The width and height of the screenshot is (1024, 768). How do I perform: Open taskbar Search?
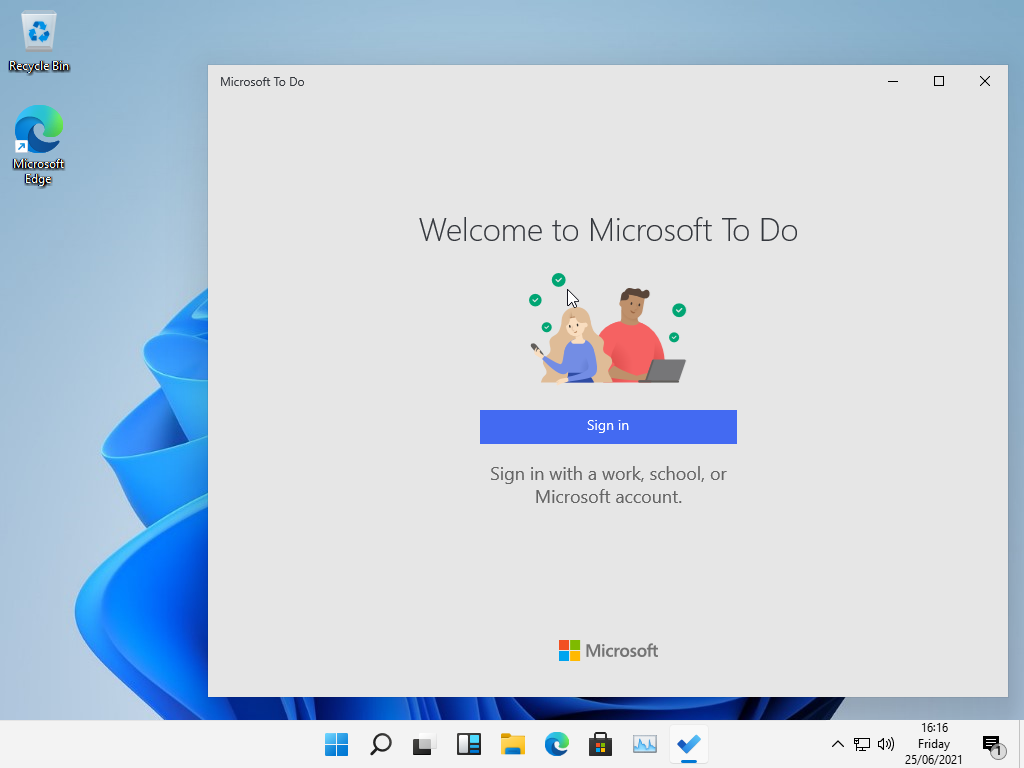click(x=381, y=744)
